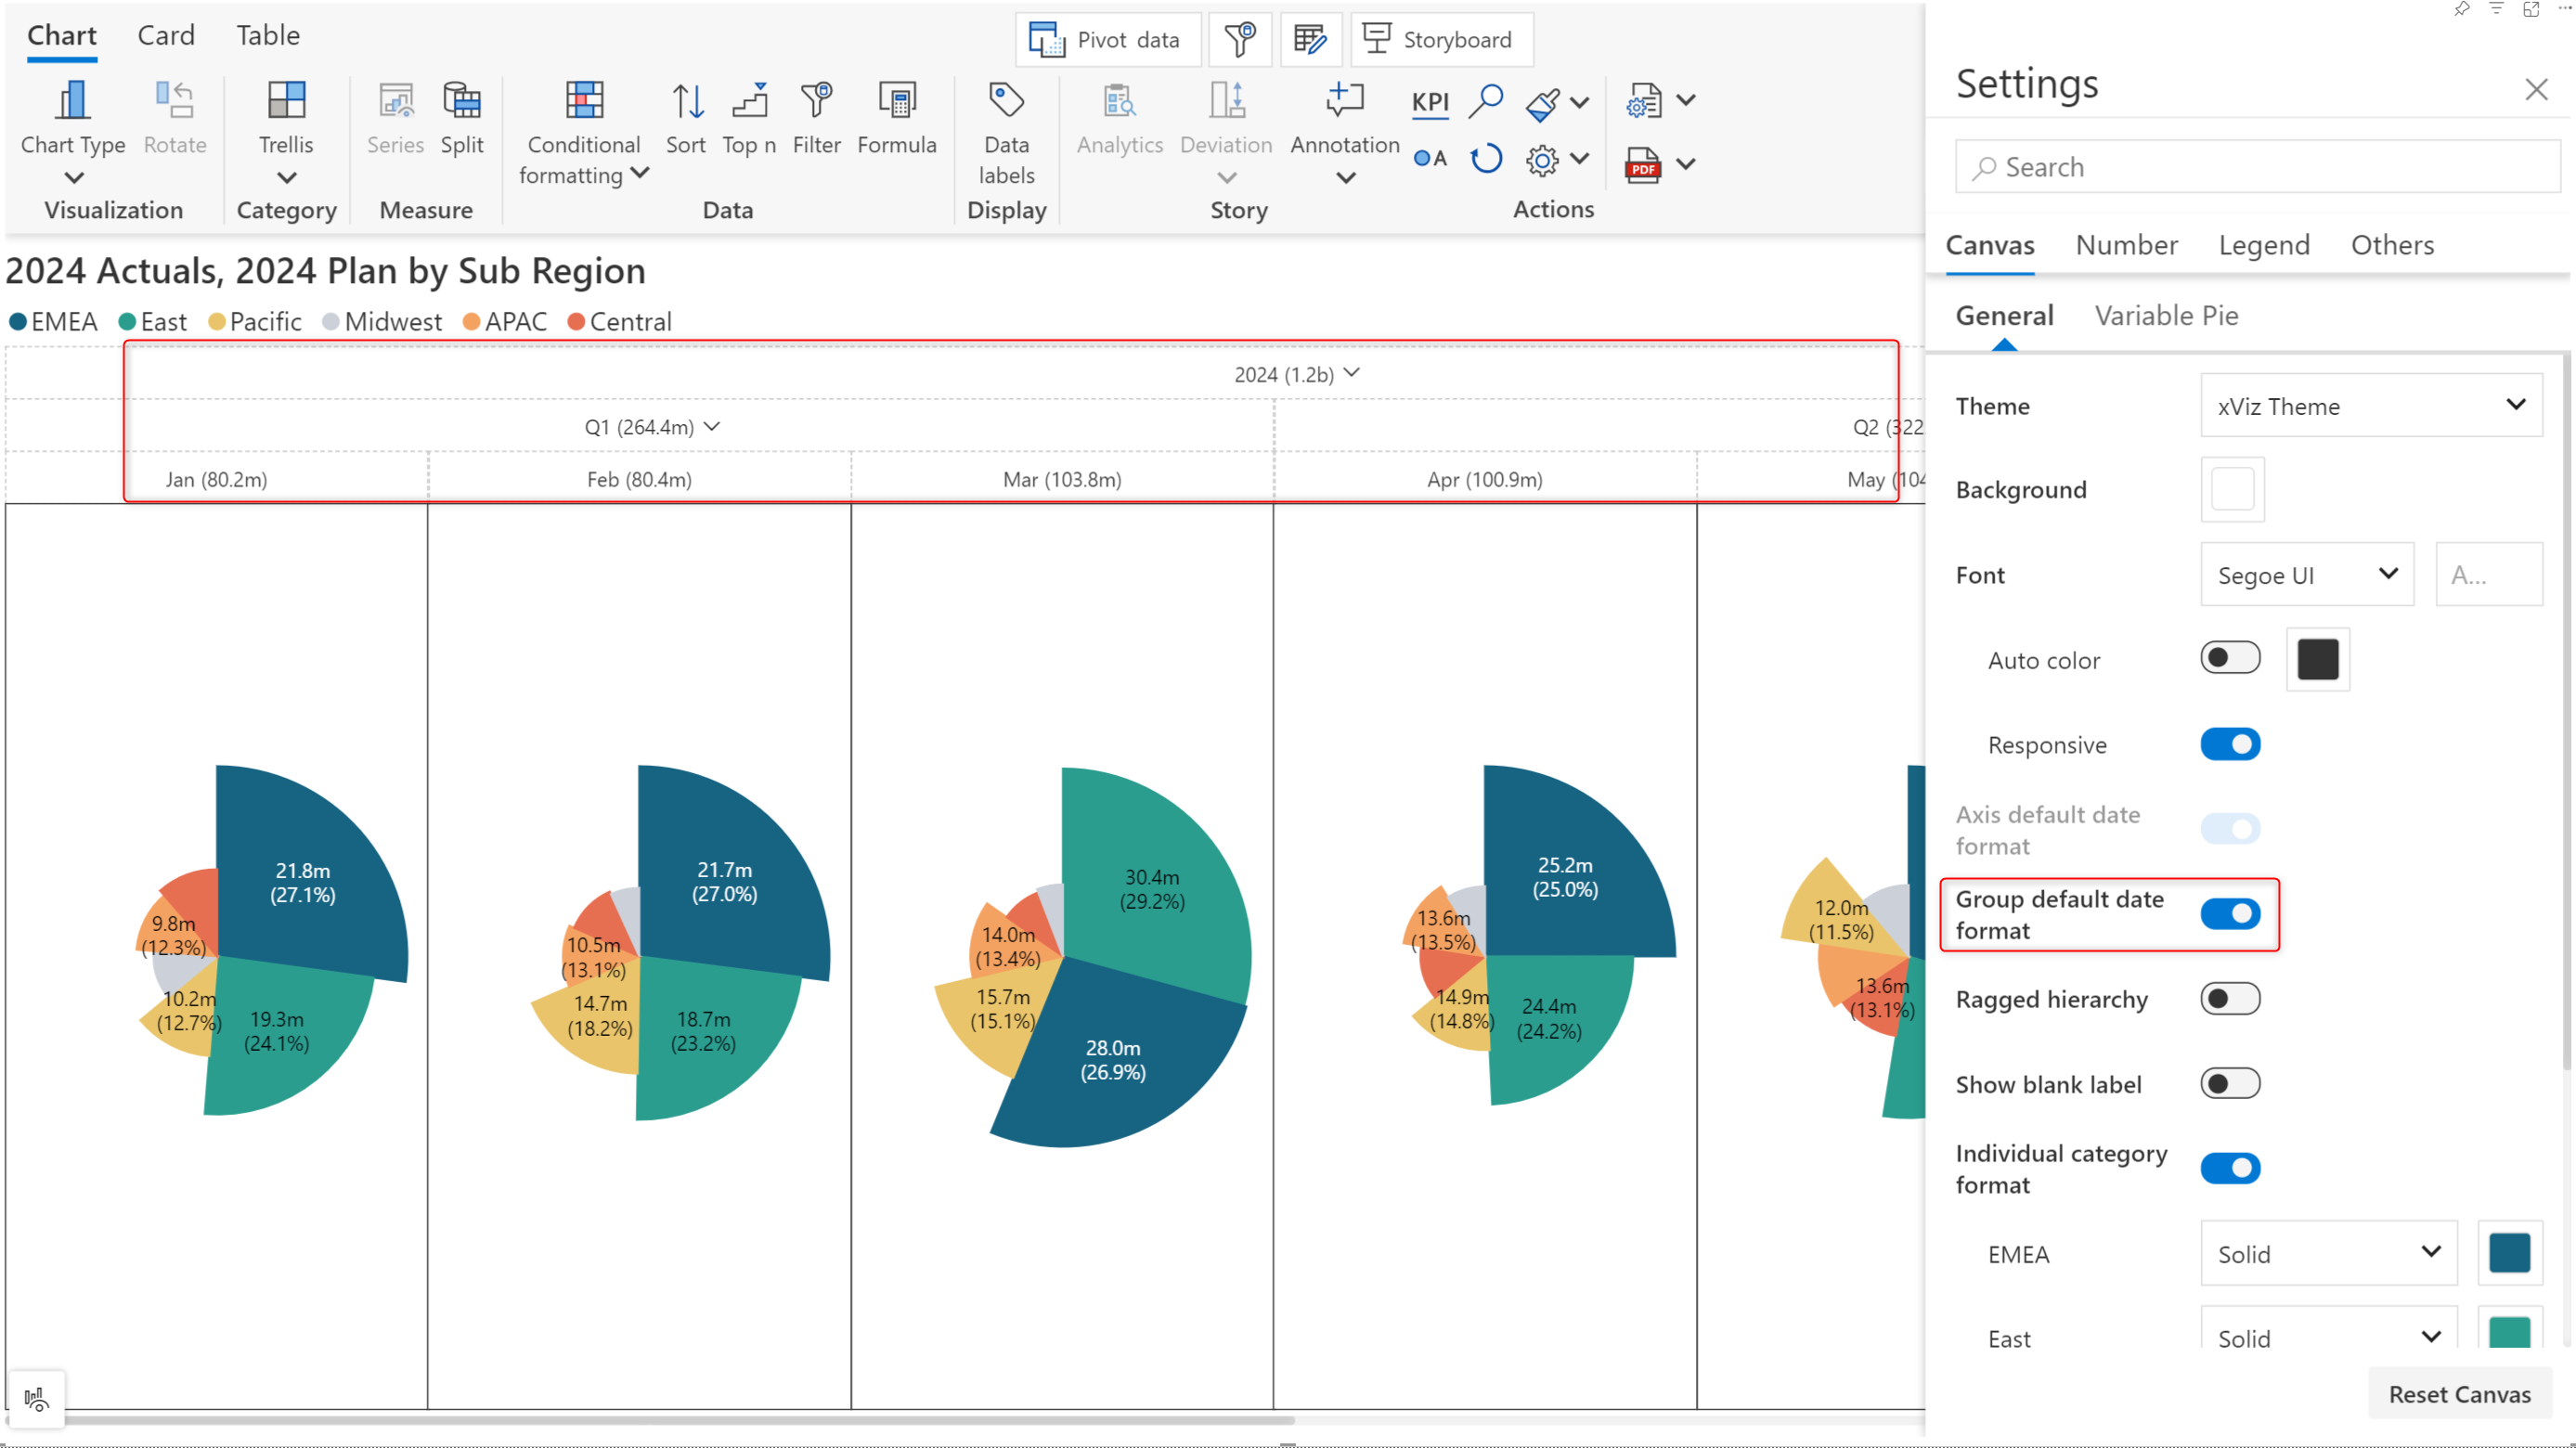Viewport: 2576px width, 1448px height.
Task: Click the Central legend item
Action: [619, 322]
